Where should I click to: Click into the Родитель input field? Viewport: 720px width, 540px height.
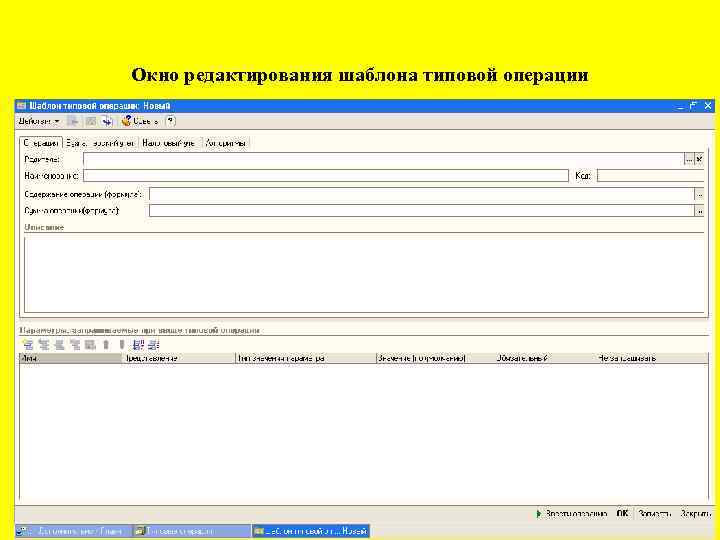[383, 159]
